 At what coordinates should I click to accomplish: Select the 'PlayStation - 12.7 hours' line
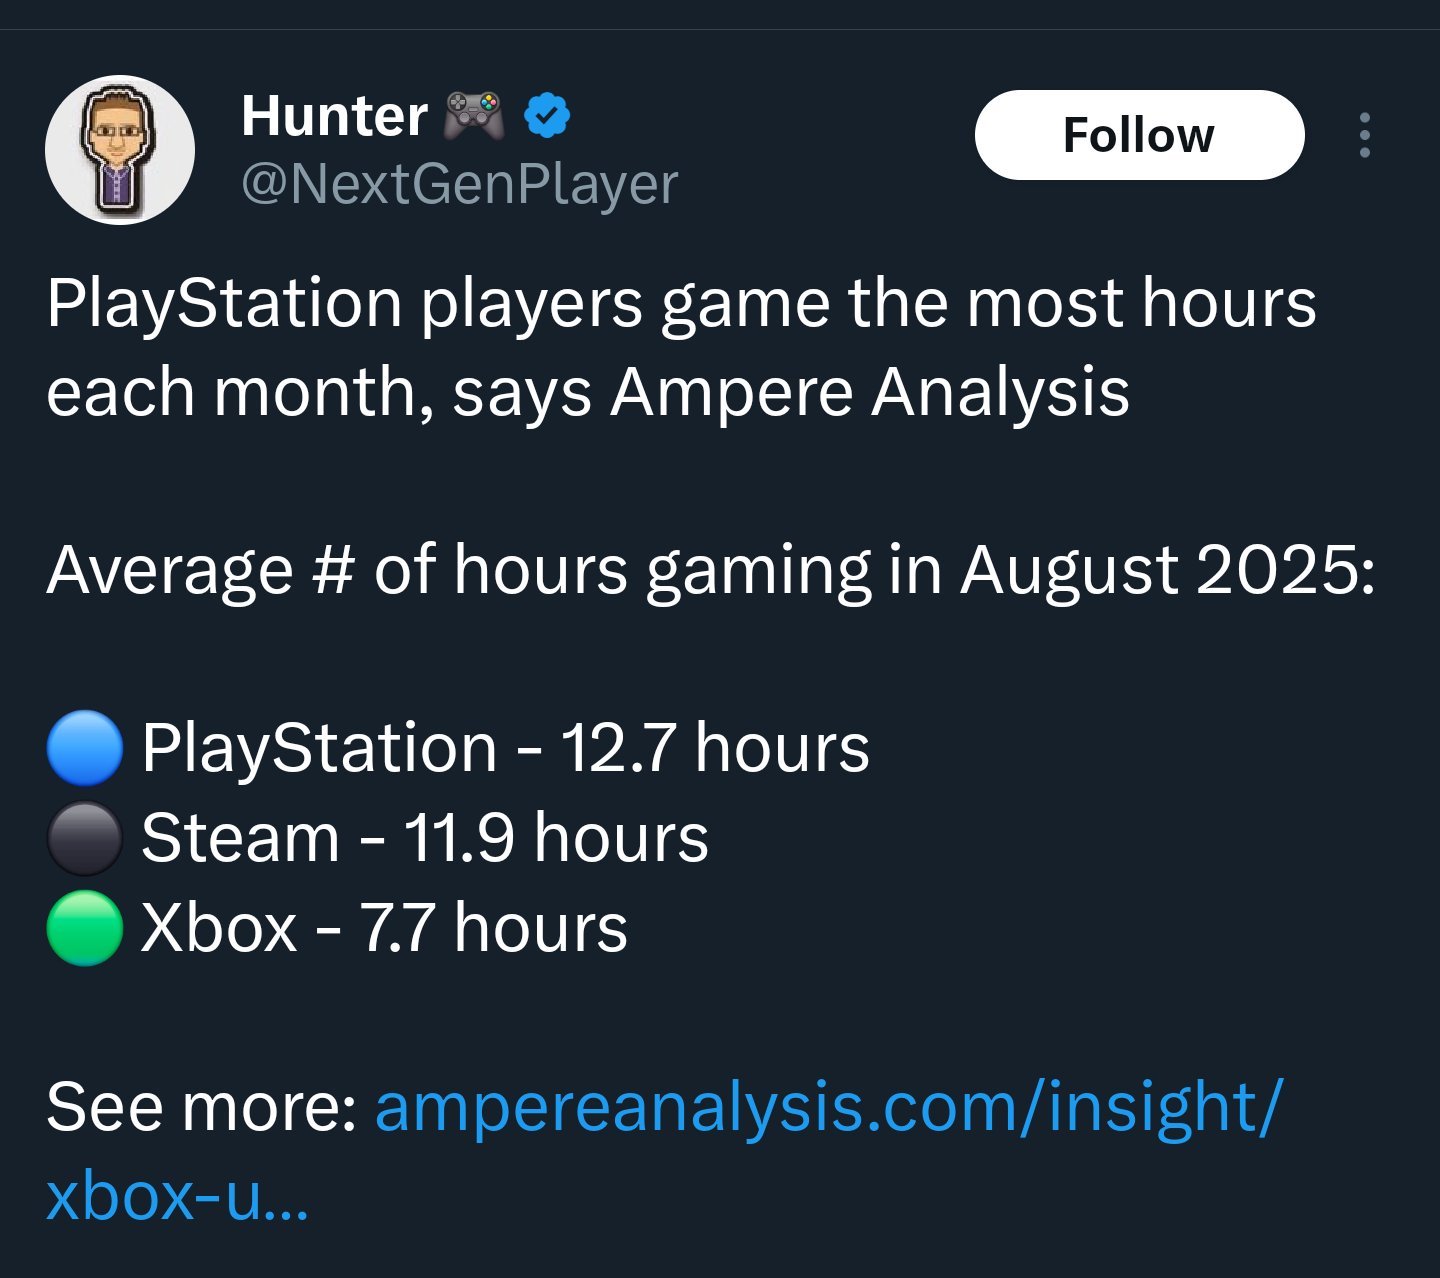[x=505, y=748]
